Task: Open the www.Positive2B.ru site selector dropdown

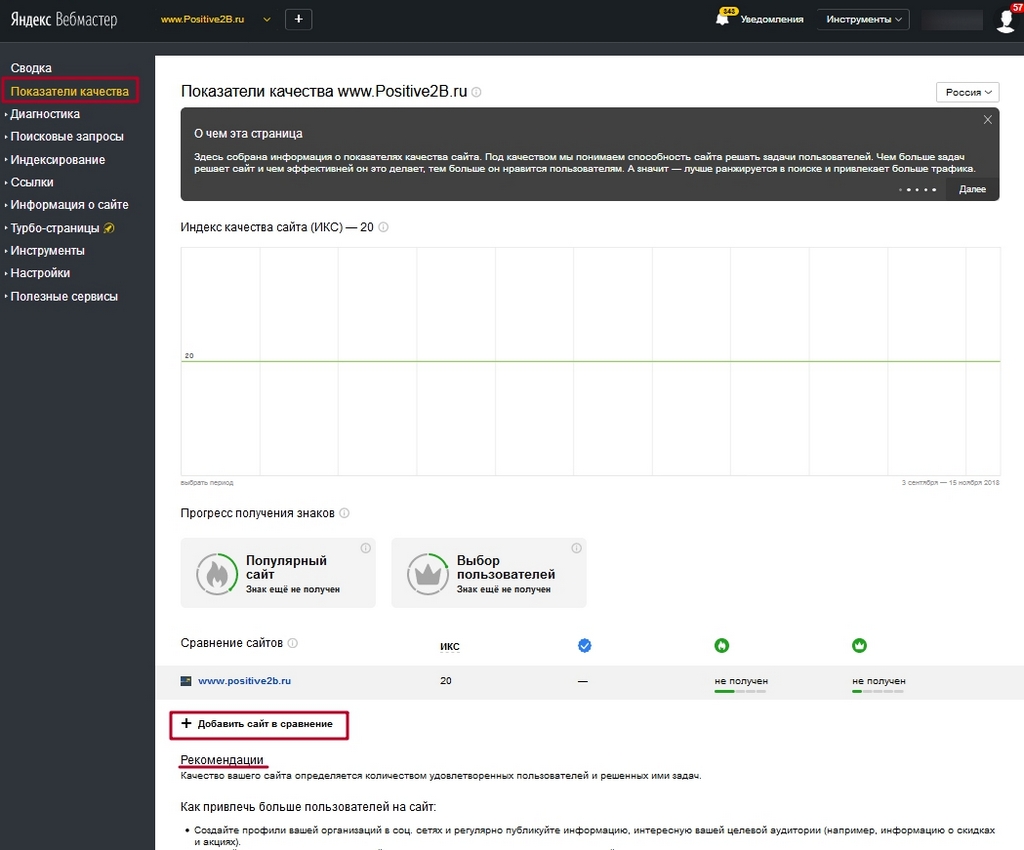Action: 216,20
